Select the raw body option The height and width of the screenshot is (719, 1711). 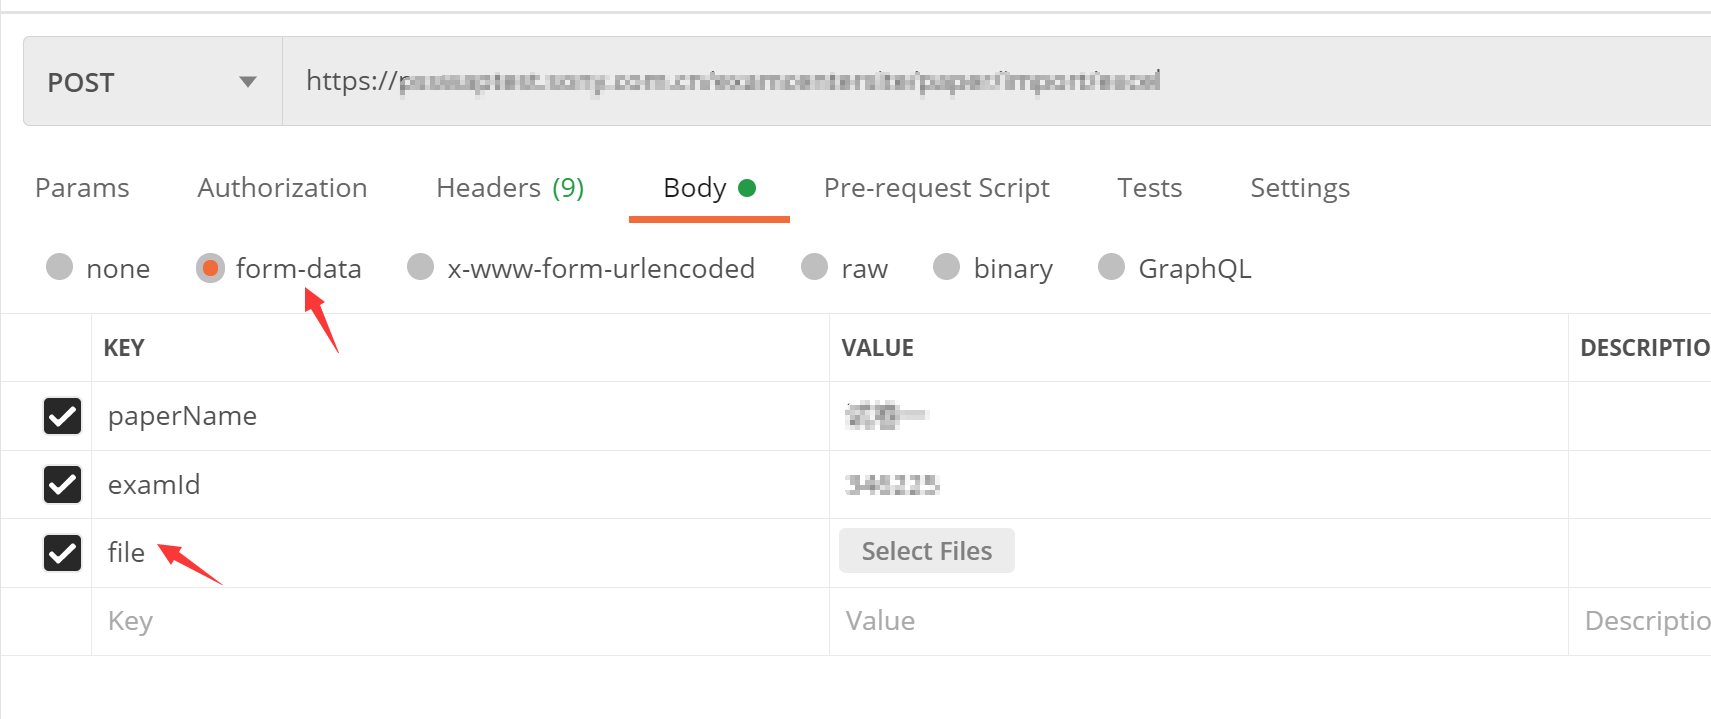coord(815,267)
